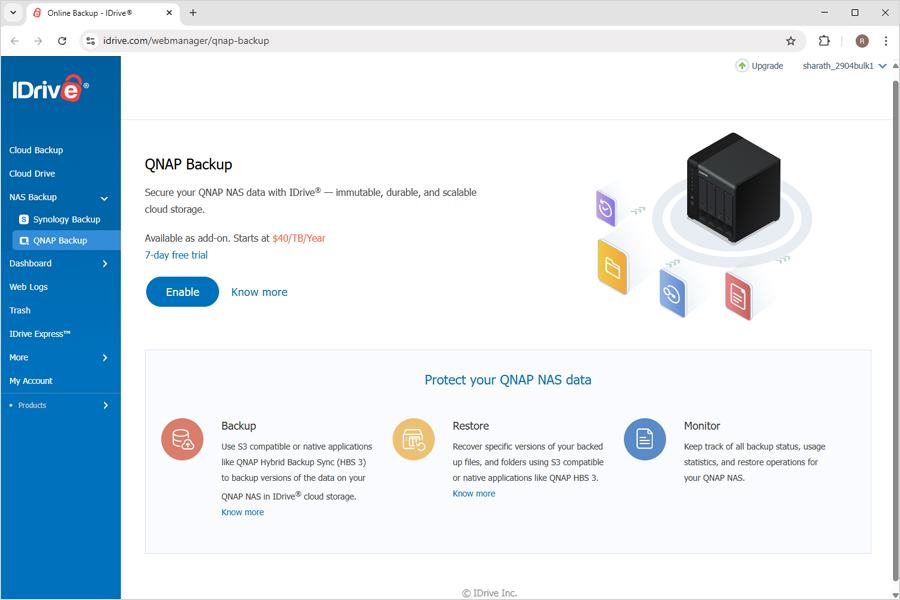Click the QNAP NAS device illustration
Screen dimensions: 900x600
point(734,188)
